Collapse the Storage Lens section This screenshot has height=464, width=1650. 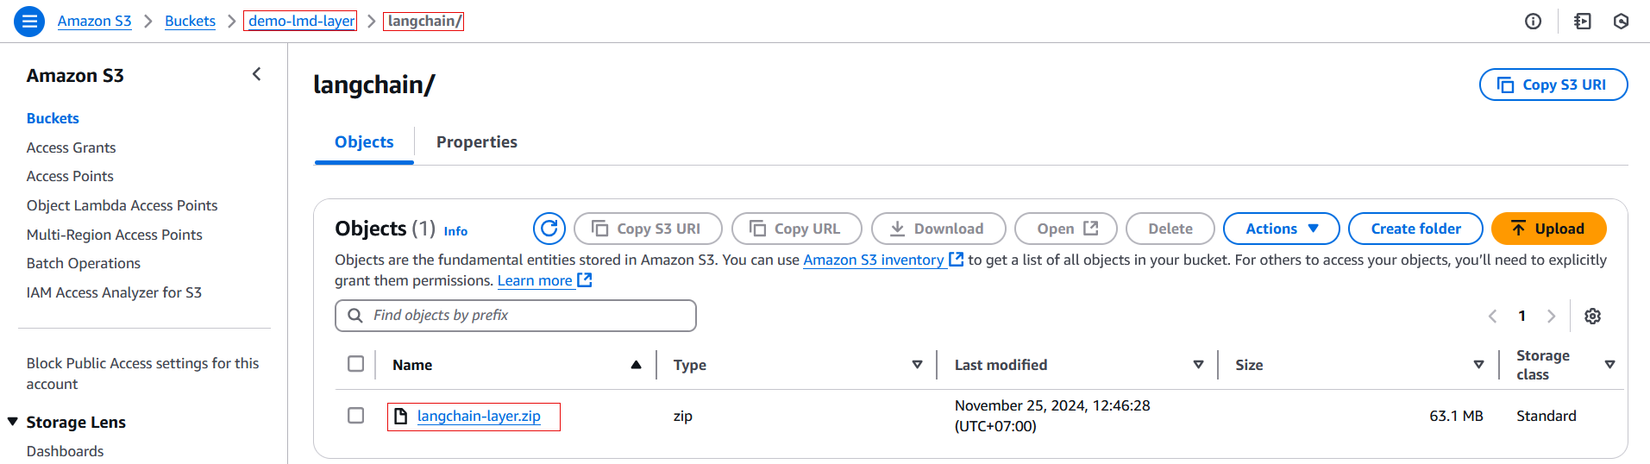[13, 422]
